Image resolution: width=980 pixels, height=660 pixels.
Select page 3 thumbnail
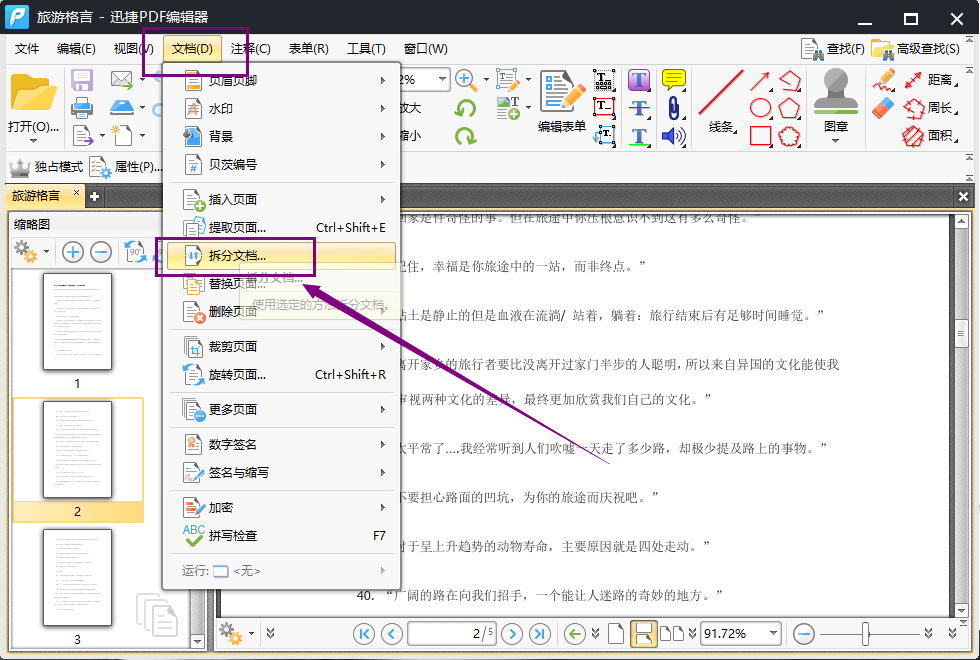[x=78, y=578]
